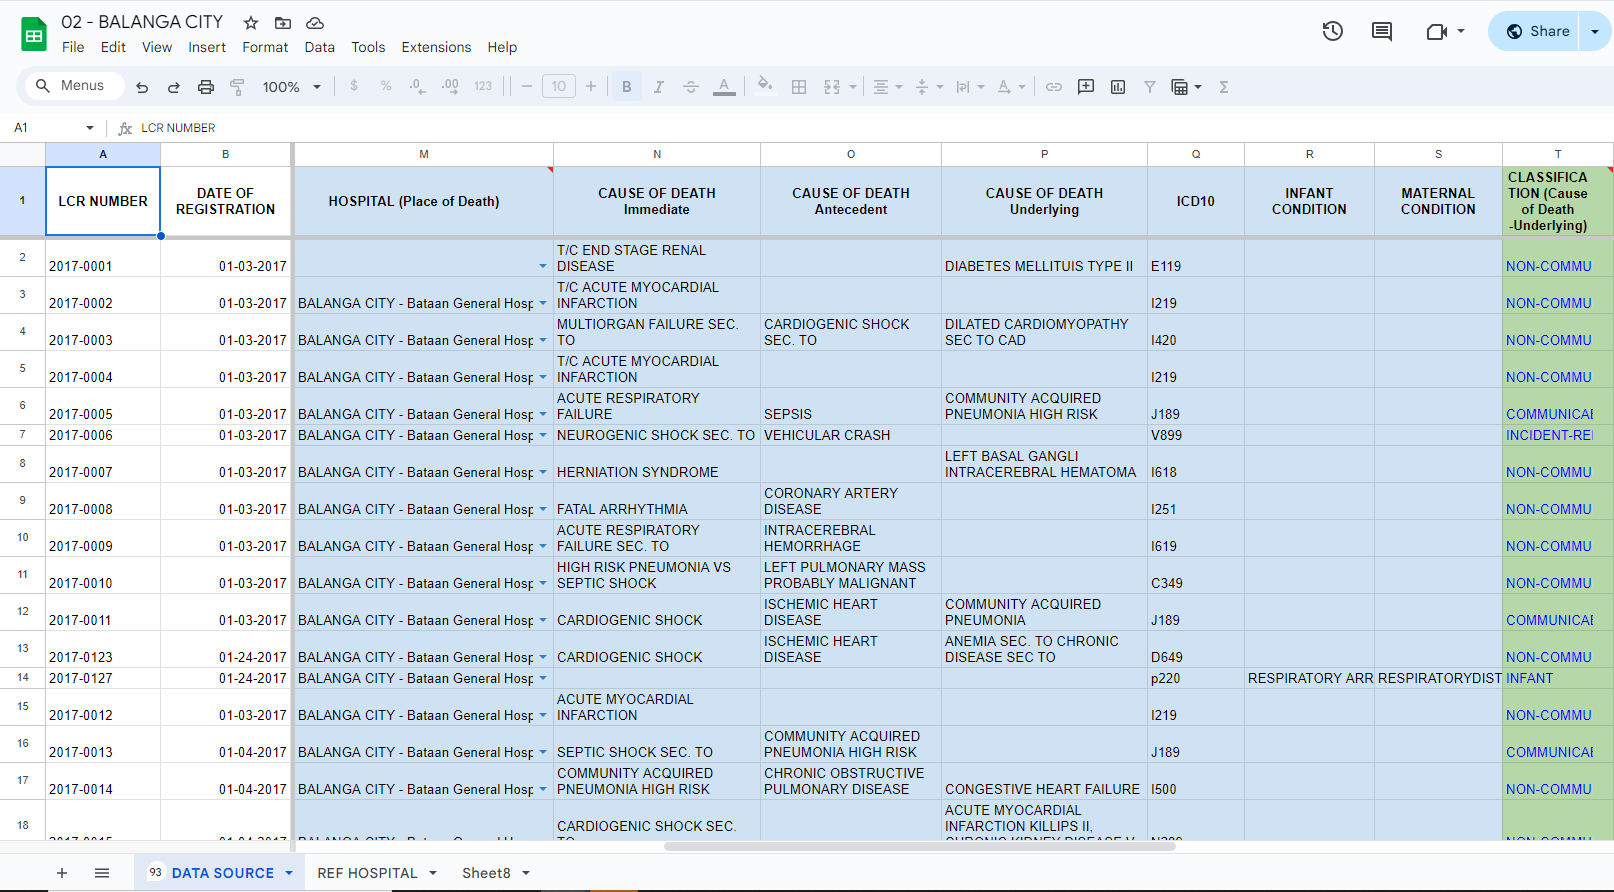The width and height of the screenshot is (1614, 892).
Task: Open version history clock icon
Action: tap(1332, 31)
